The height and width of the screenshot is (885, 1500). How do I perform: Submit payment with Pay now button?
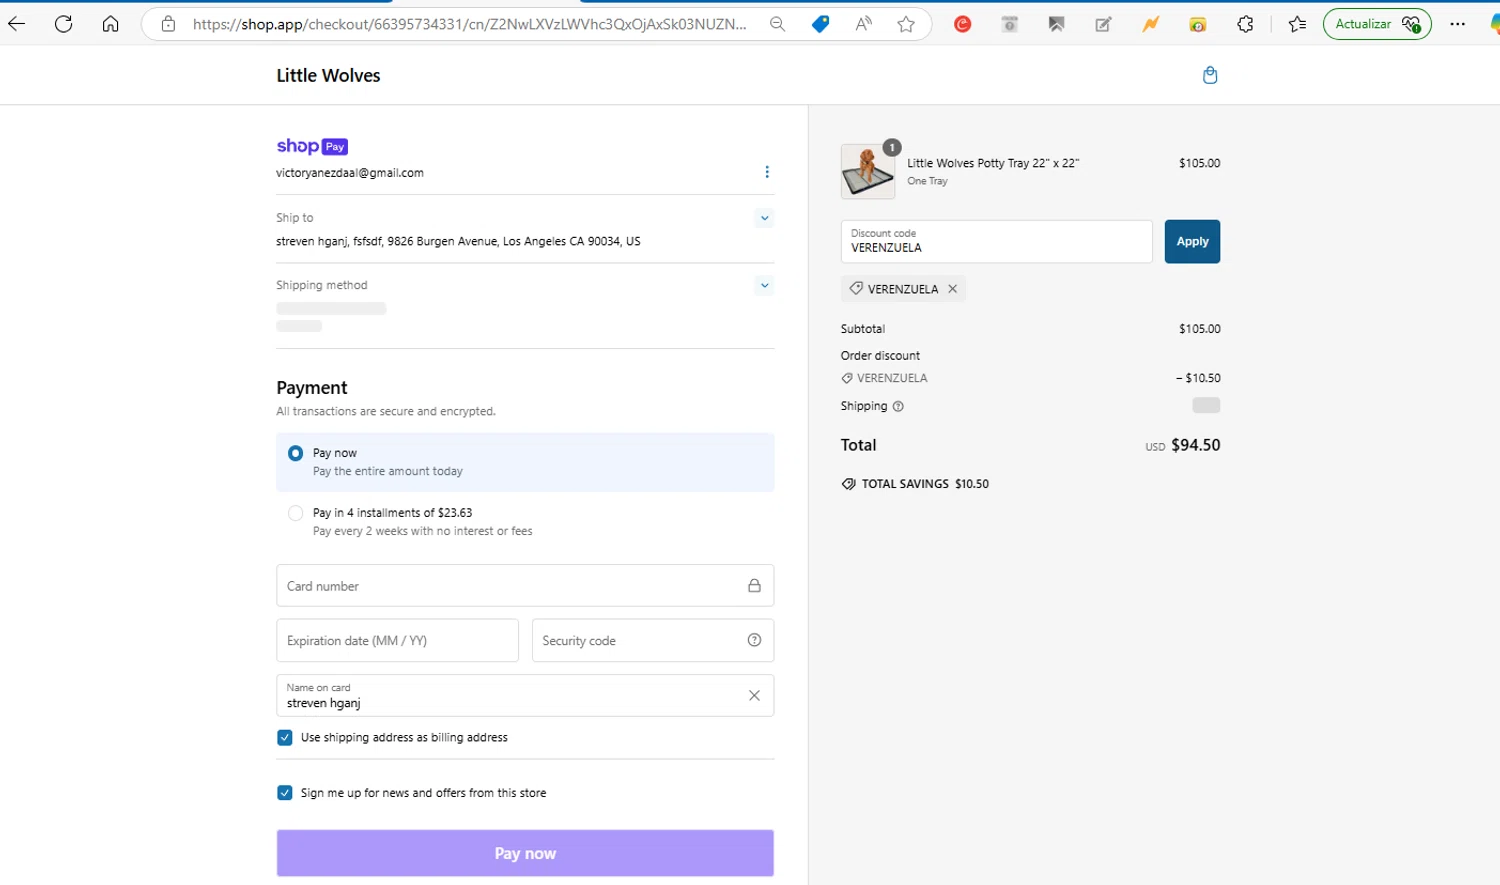525,853
